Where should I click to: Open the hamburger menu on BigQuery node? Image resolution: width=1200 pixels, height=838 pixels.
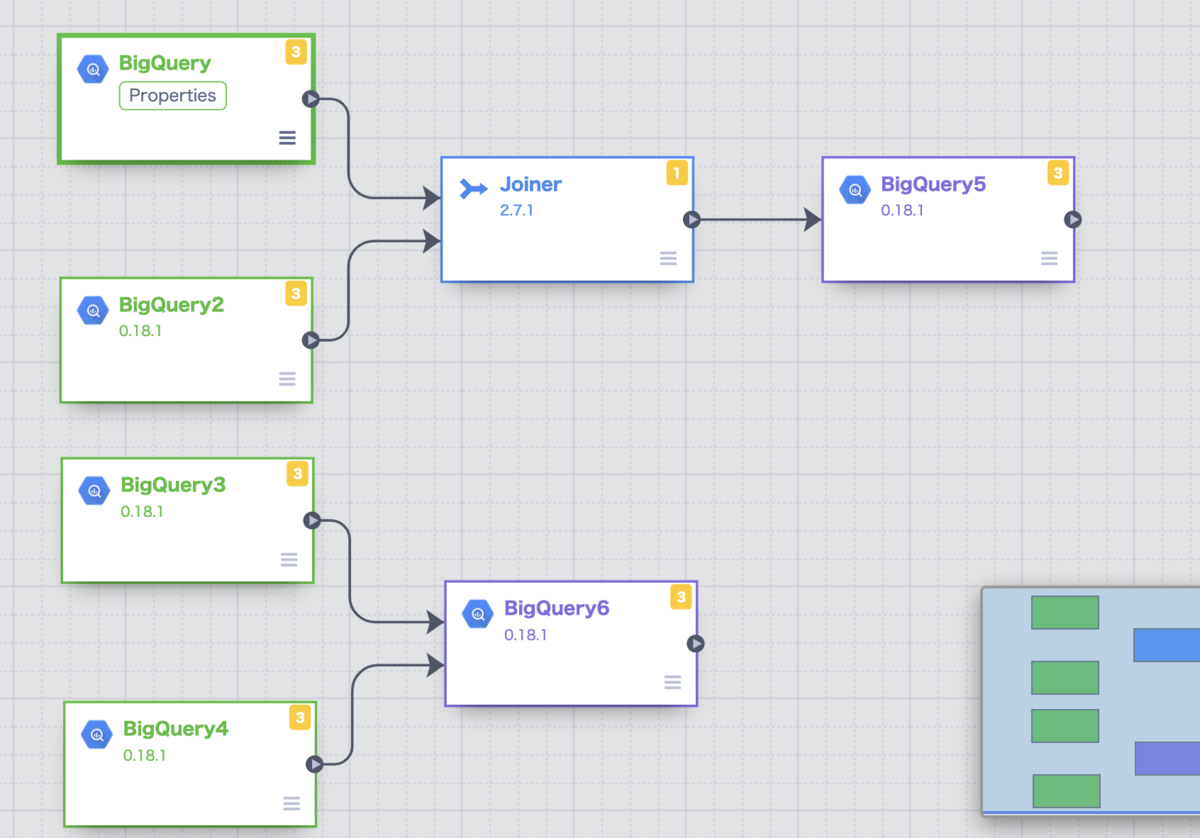(x=287, y=138)
